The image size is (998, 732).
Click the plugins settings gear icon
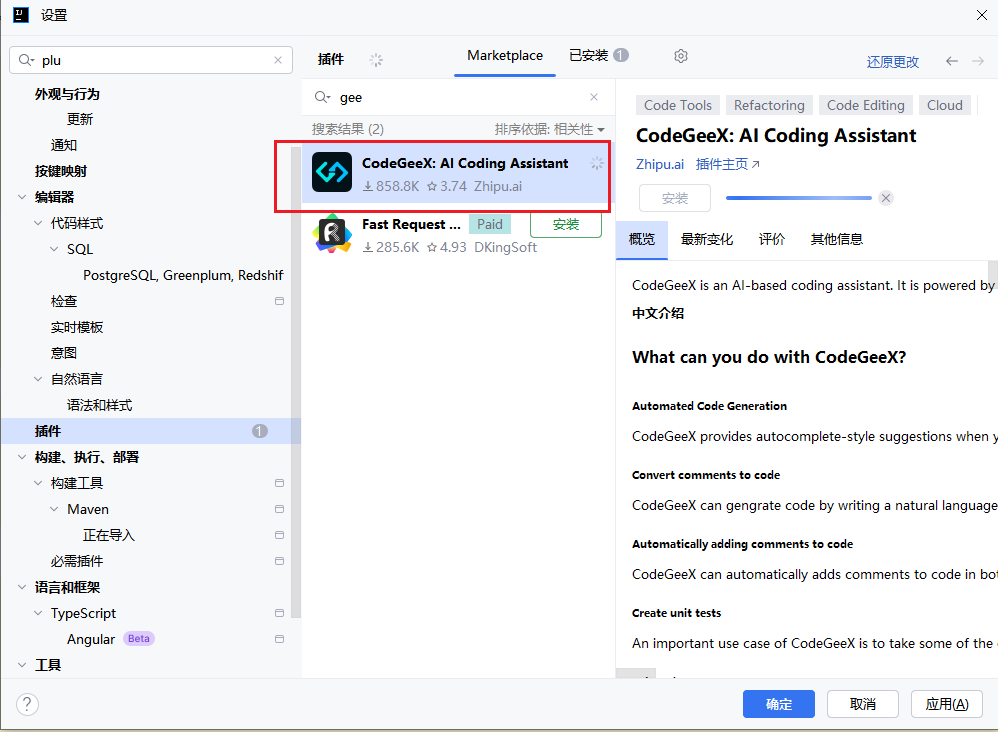(680, 56)
